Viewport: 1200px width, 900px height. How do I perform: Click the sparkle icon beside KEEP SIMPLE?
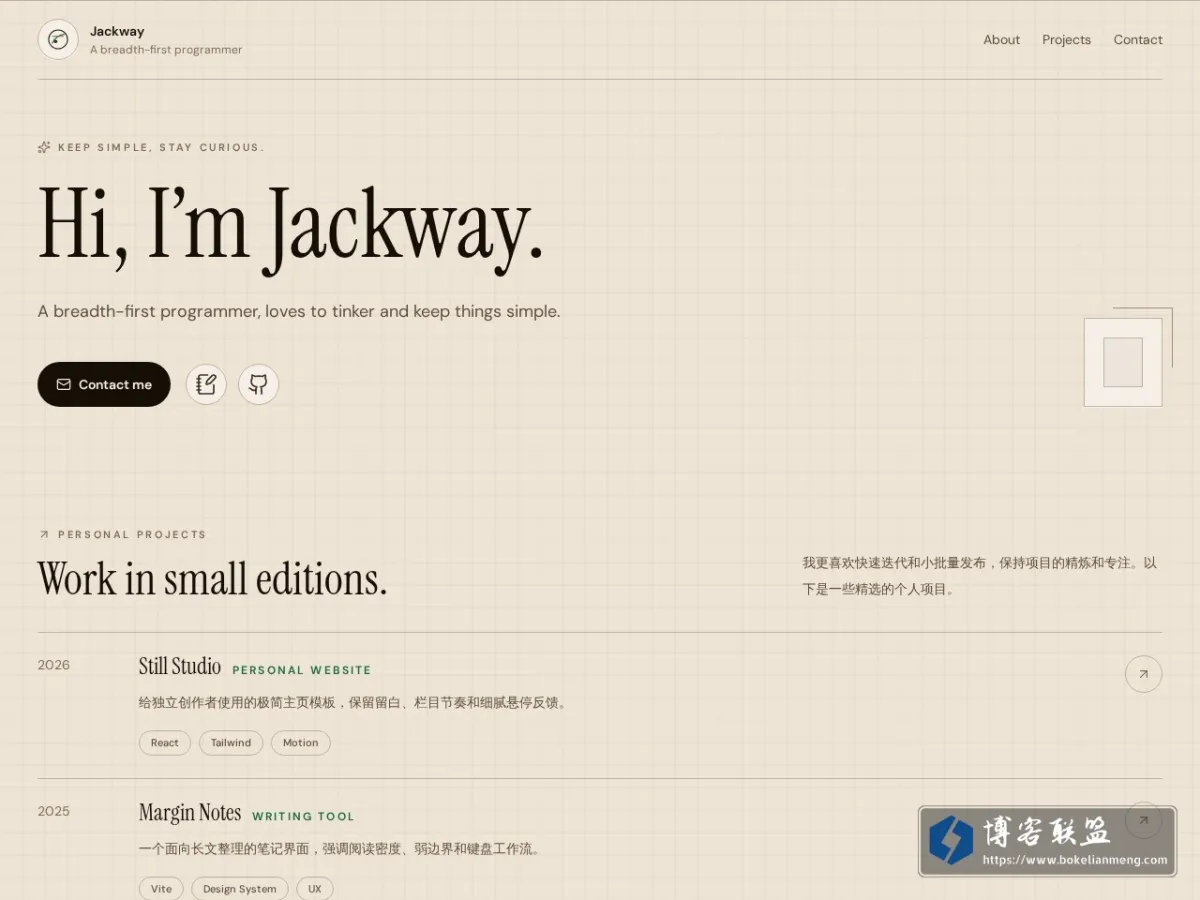pyautogui.click(x=44, y=147)
